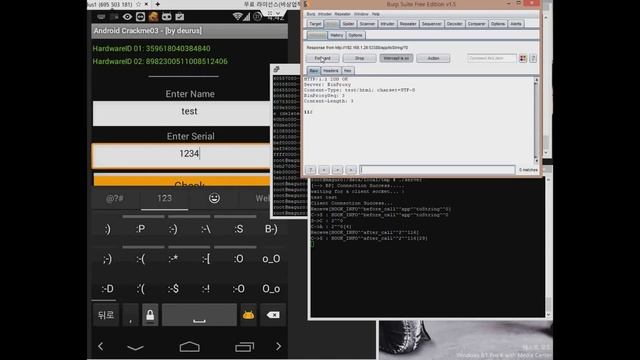Toggle the Intercept is on button
The height and width of the screenshot is (360, 640).
[x=396, y=58]
